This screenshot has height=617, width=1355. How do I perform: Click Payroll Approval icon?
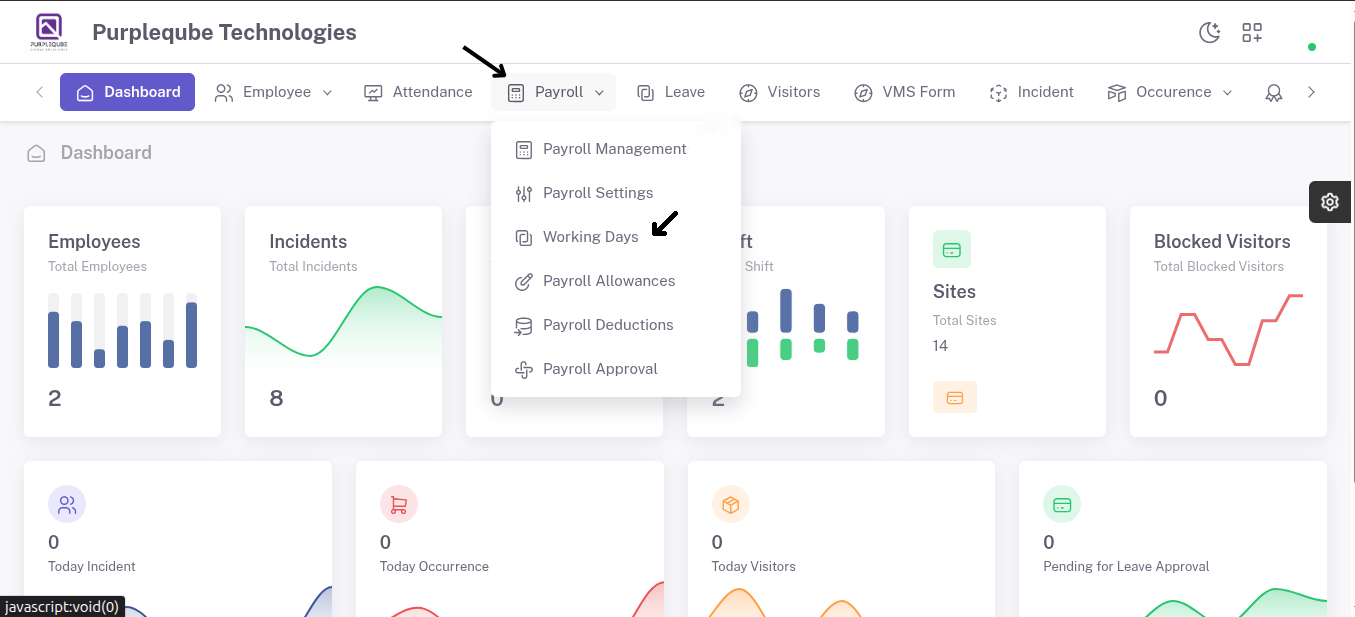tap(524, 370)
